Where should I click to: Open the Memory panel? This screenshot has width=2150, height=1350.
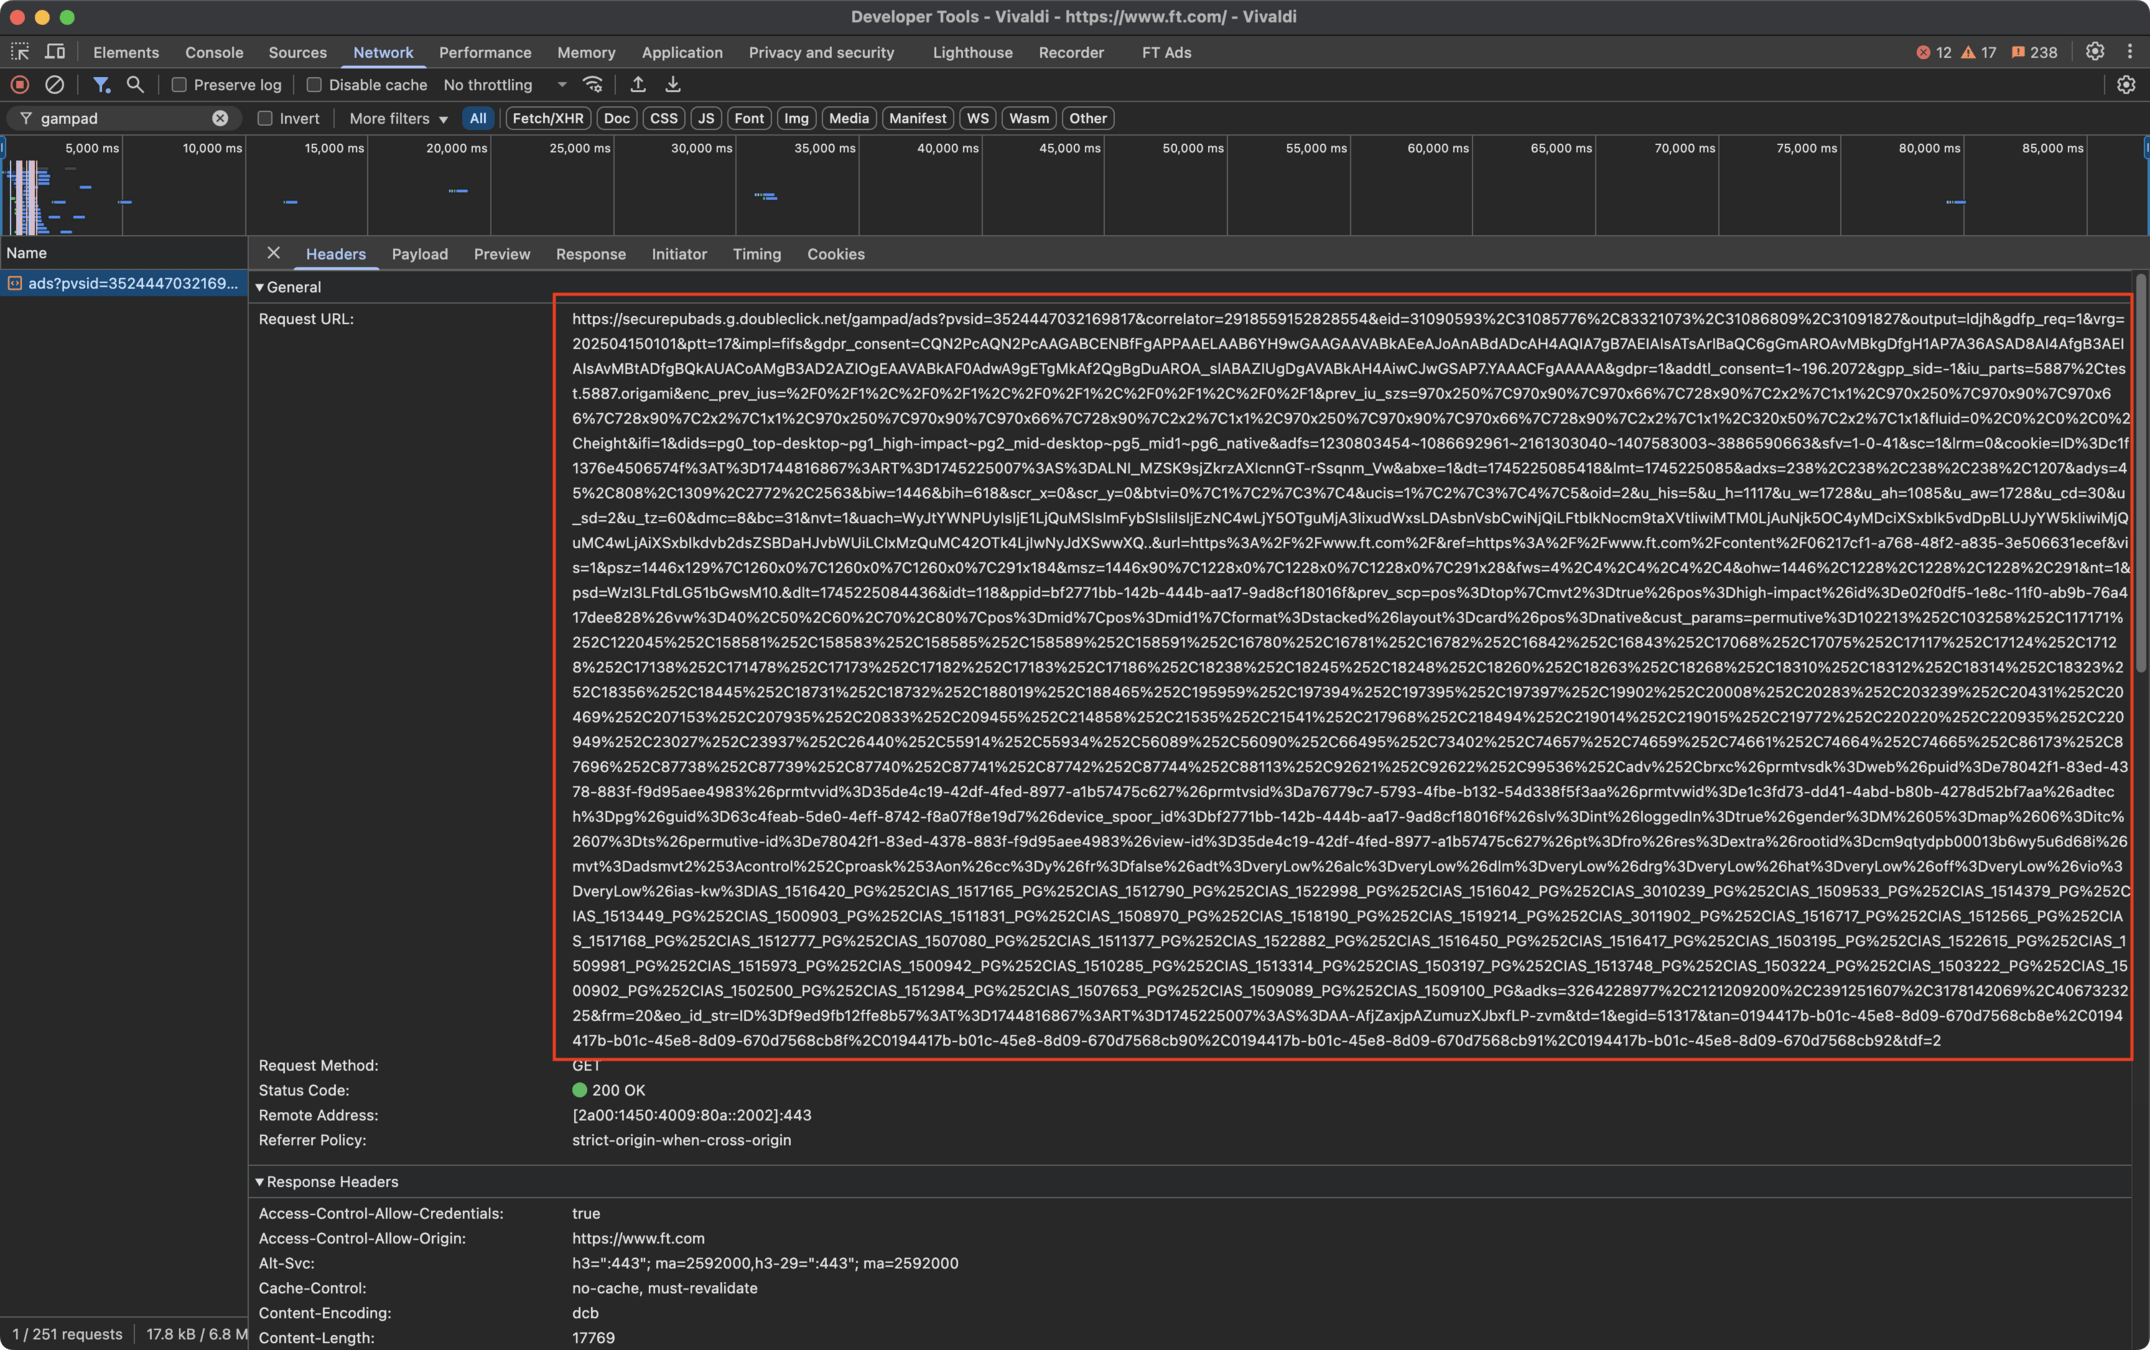586,52
